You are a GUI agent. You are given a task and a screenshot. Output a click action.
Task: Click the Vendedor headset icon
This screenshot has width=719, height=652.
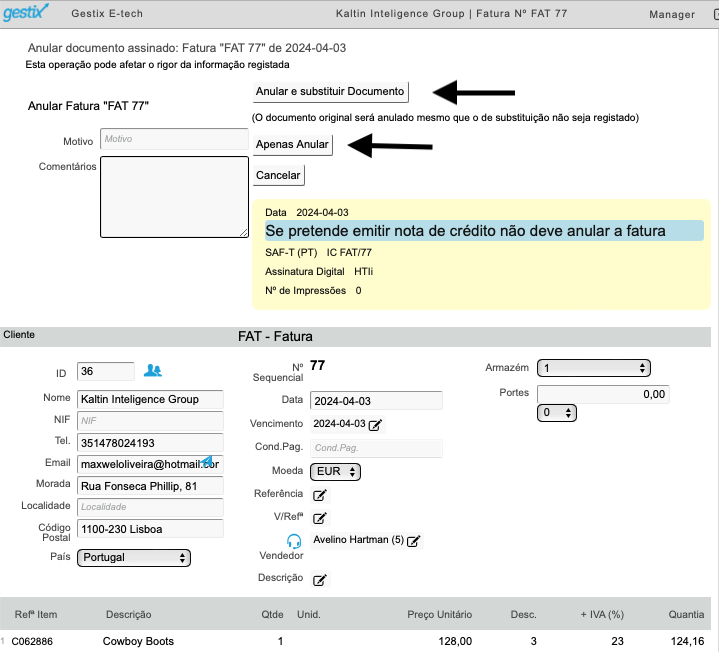click(294, 541)
